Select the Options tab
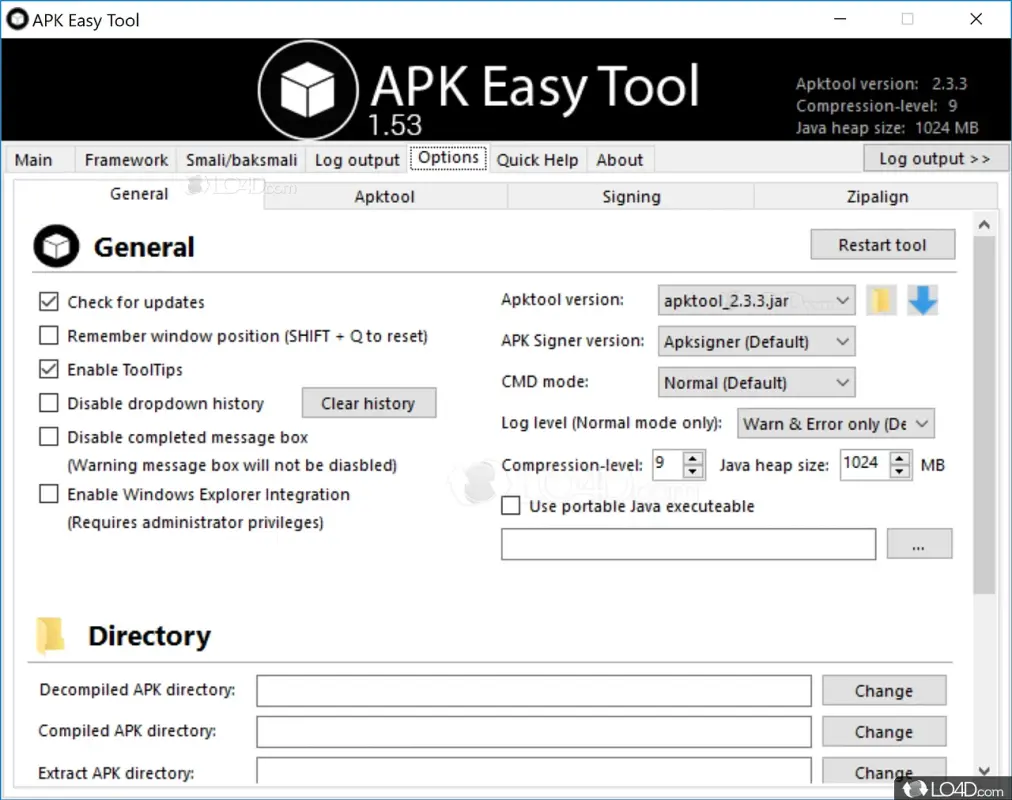This screenshot has width=1012, height=800. 449,158
